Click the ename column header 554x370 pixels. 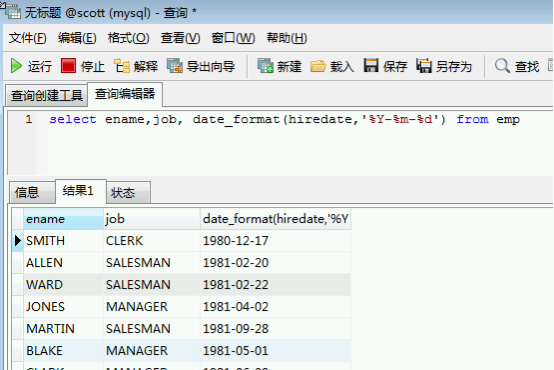(63, 219)
